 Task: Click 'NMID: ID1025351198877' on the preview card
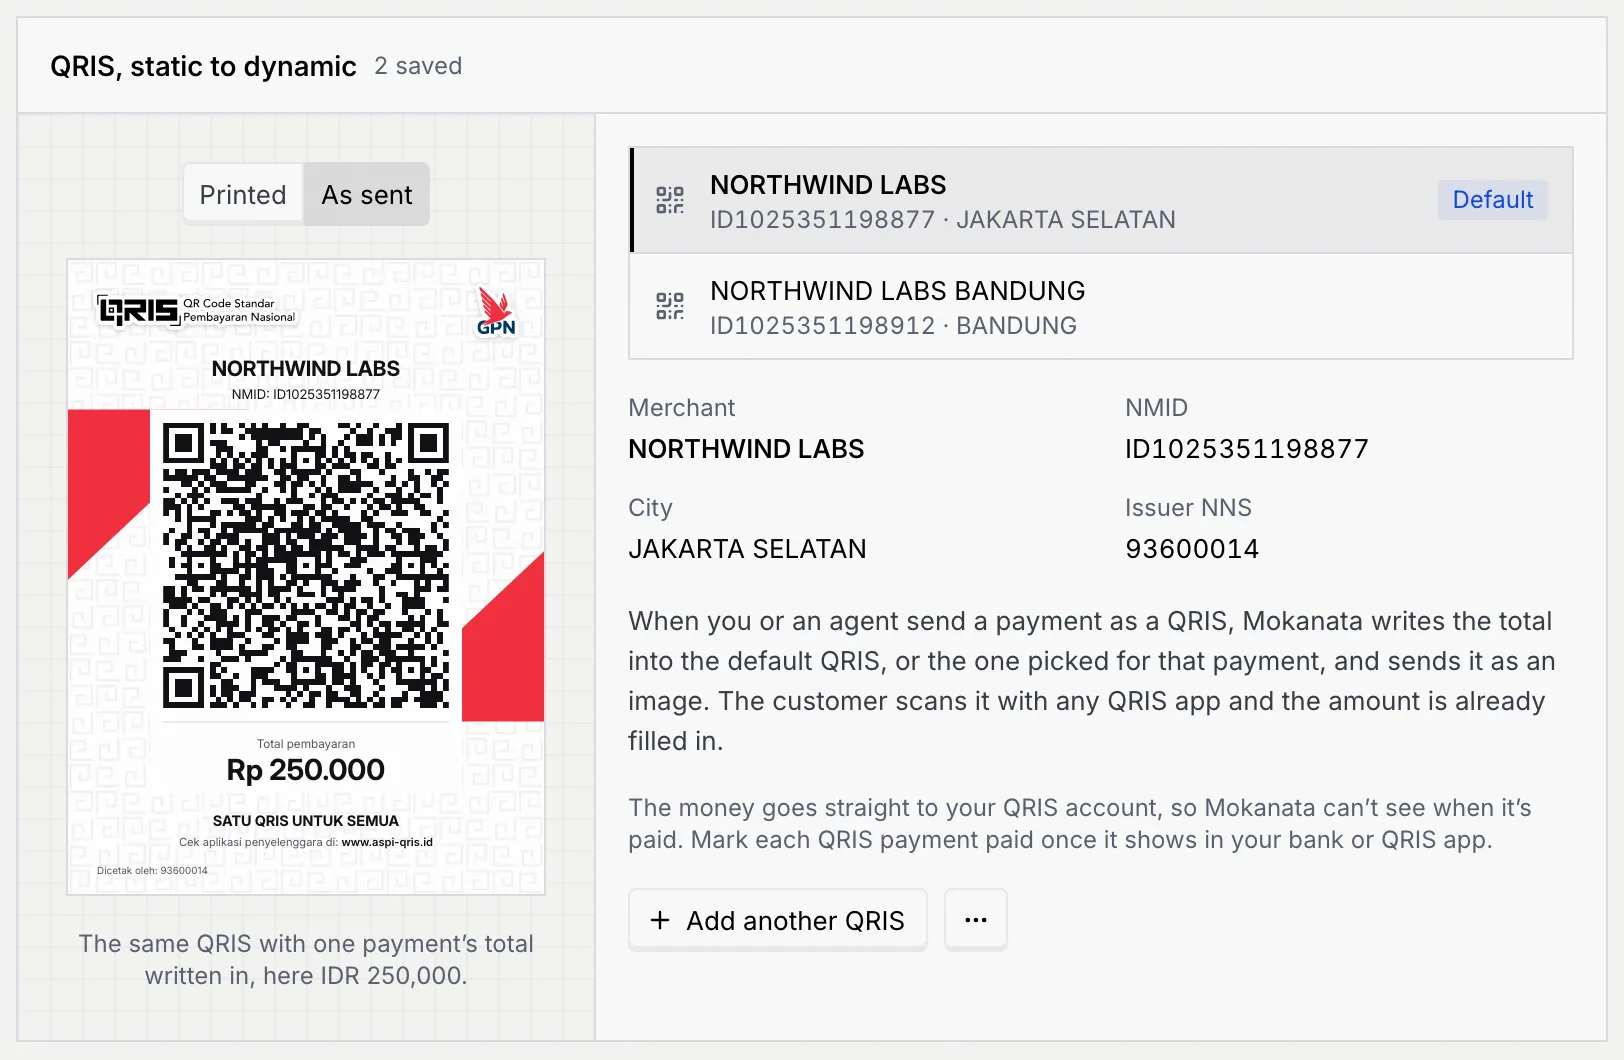tap(306, 394)
